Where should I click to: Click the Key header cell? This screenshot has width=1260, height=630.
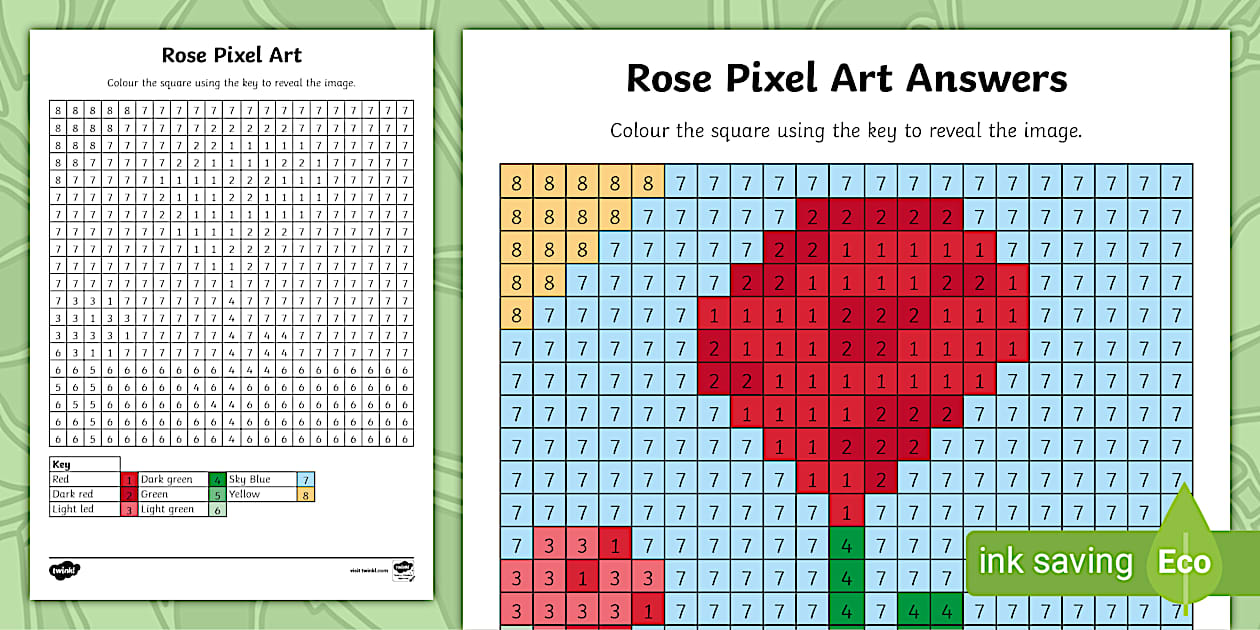[x=84, y=465]
